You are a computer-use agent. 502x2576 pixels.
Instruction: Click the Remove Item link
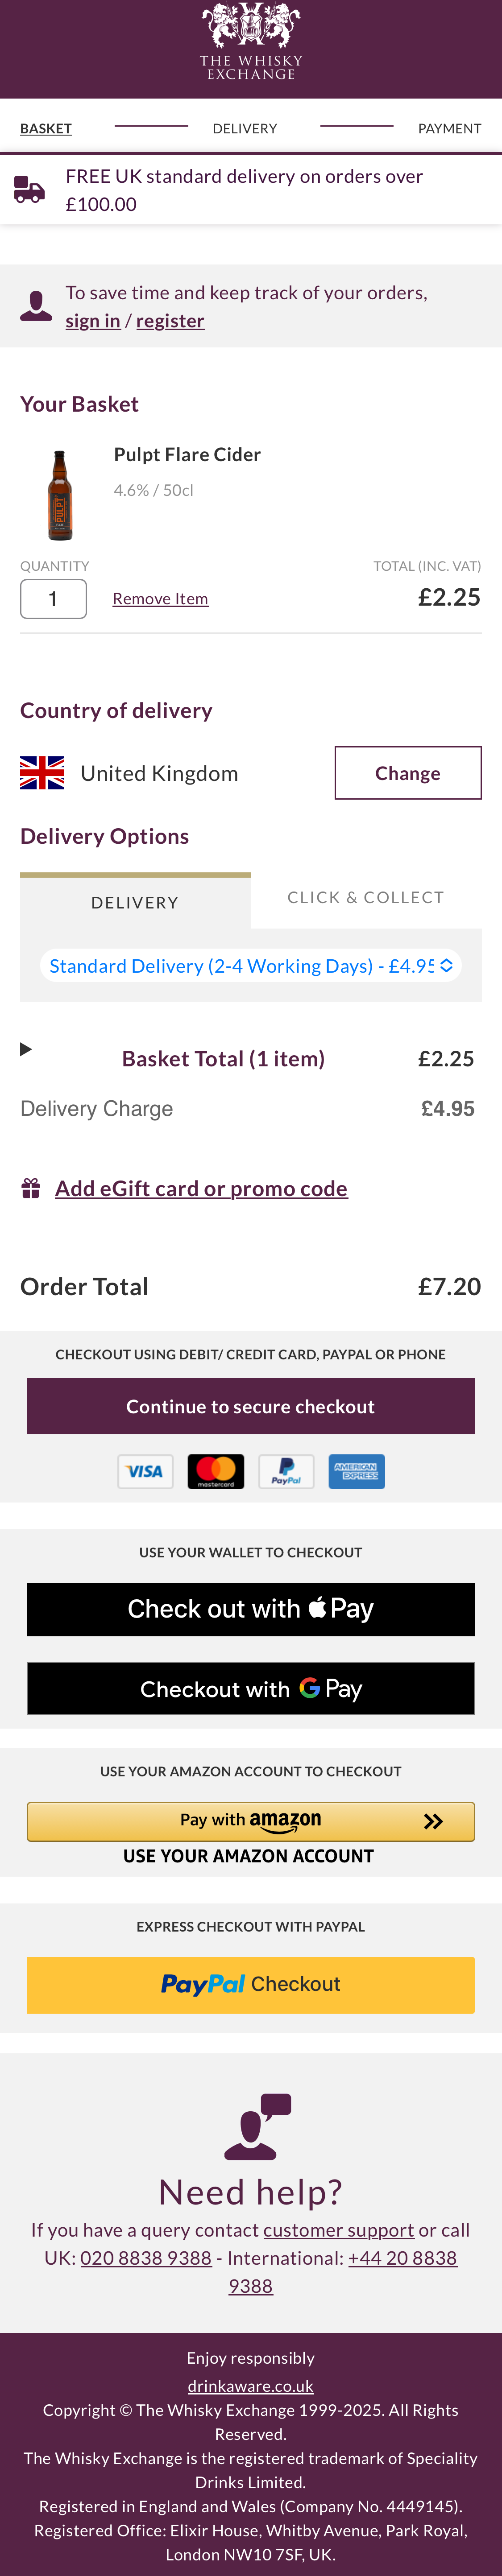(x=160, y=598)
